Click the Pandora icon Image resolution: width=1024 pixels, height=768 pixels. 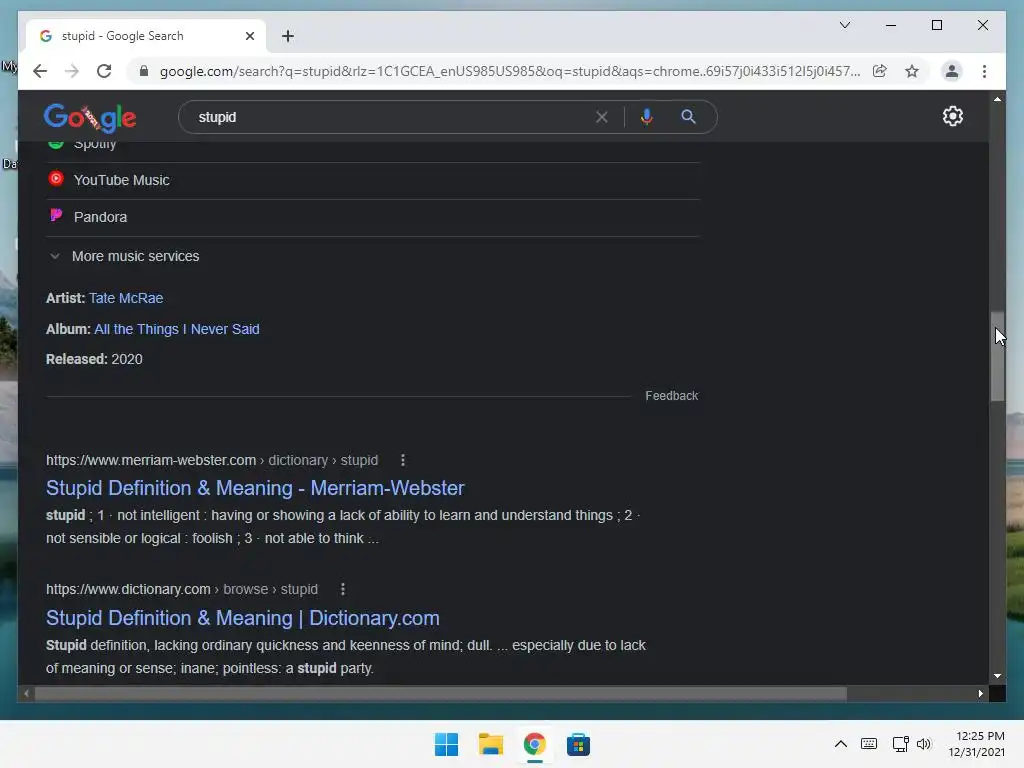[56, 215]
